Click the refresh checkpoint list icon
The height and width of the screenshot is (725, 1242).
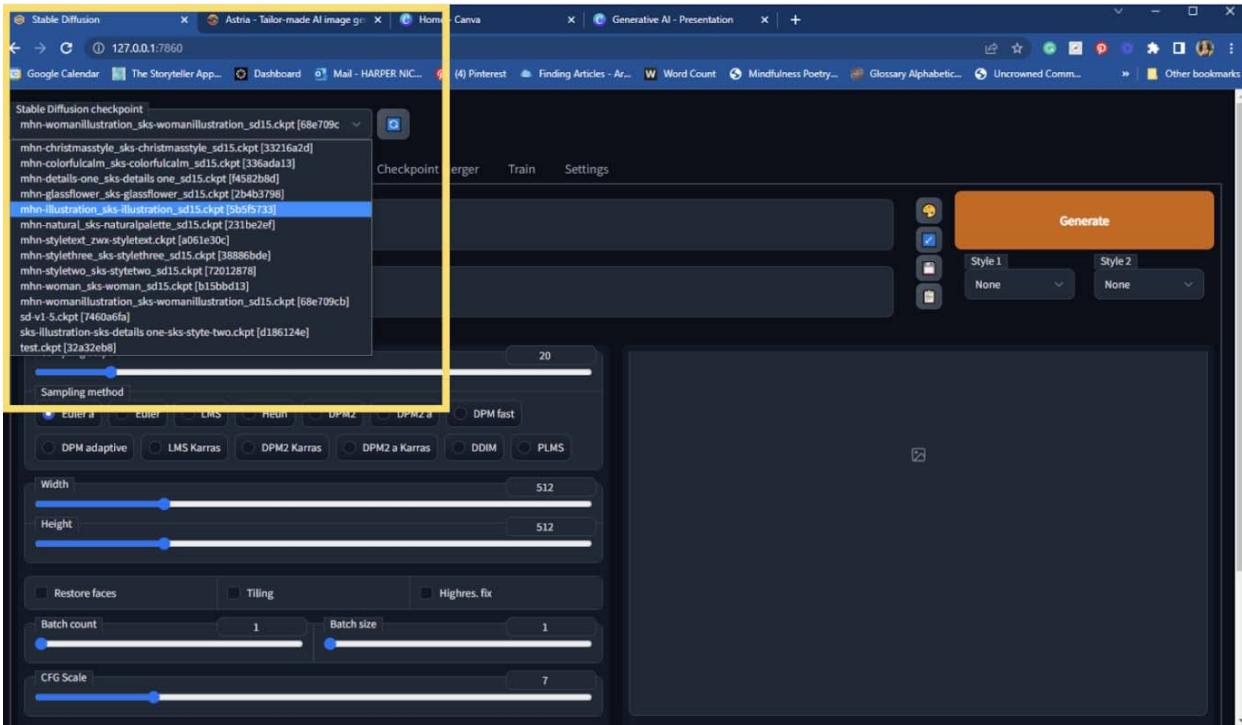pyautogui.click(x=394, y=124)
